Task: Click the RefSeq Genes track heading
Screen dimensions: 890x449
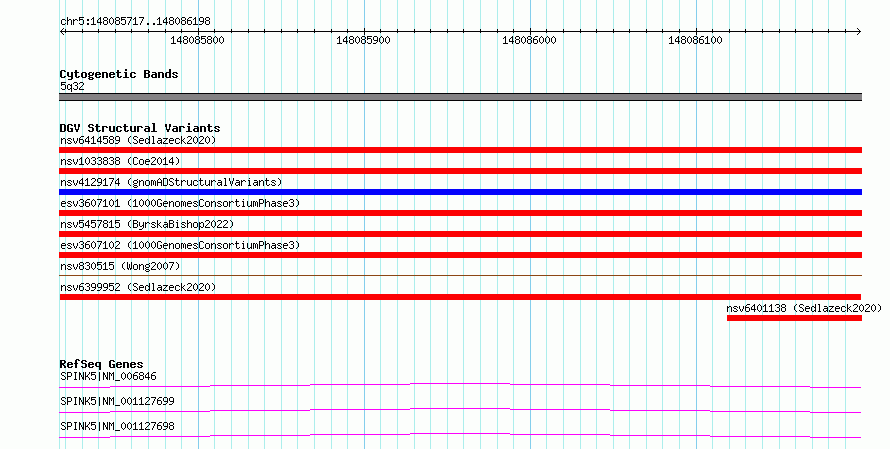Action: coord(101,364)
